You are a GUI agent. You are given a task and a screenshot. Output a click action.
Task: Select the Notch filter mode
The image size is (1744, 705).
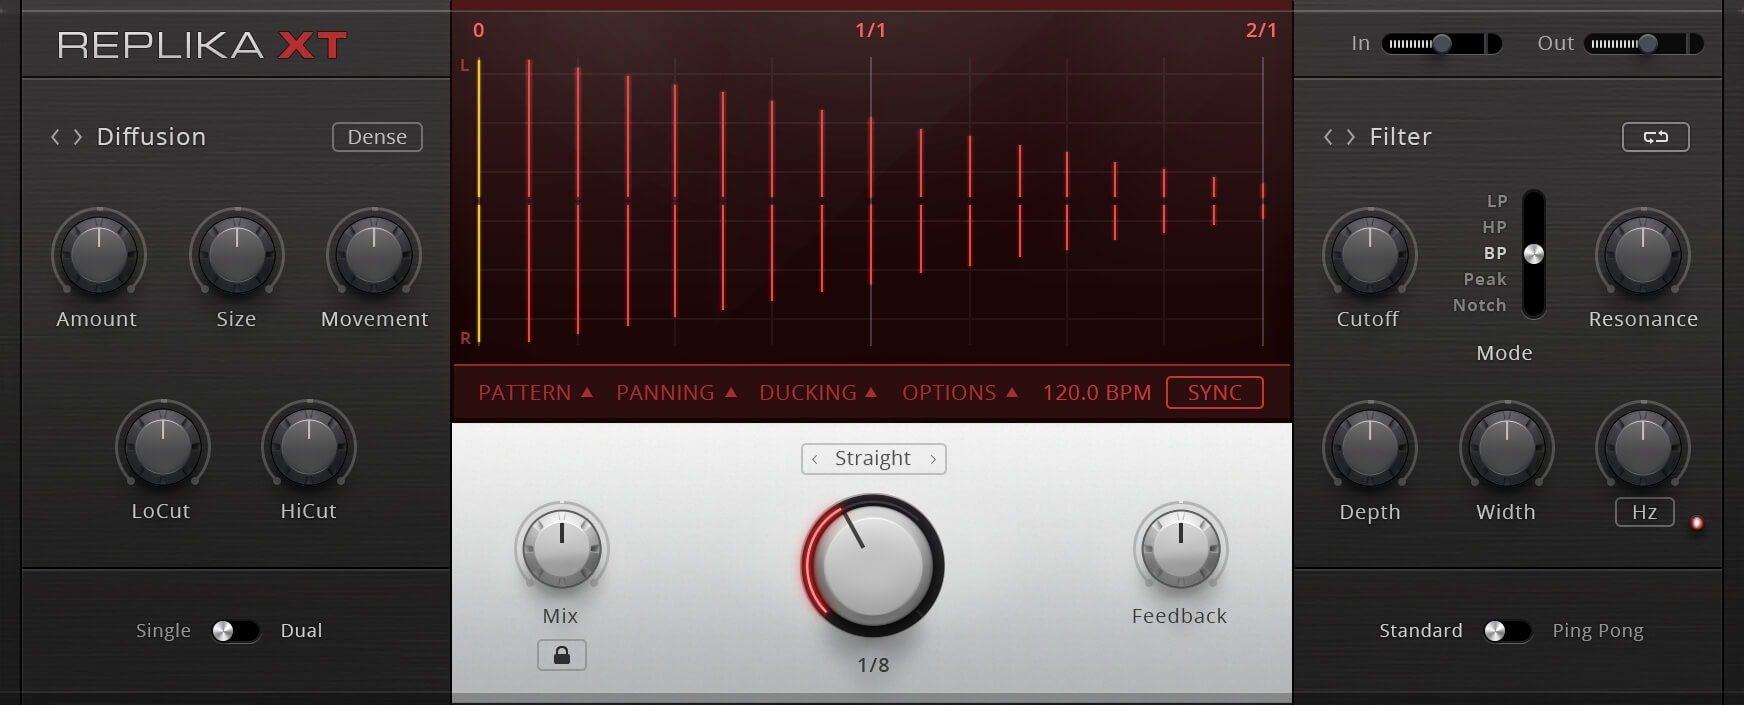[x=1479, y=305]
